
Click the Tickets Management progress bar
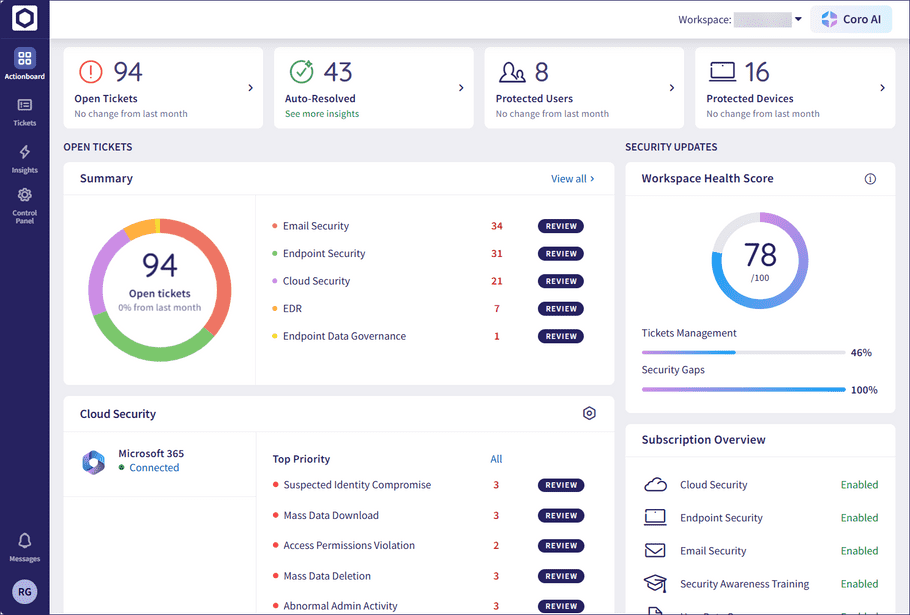(x=743, y=352)
